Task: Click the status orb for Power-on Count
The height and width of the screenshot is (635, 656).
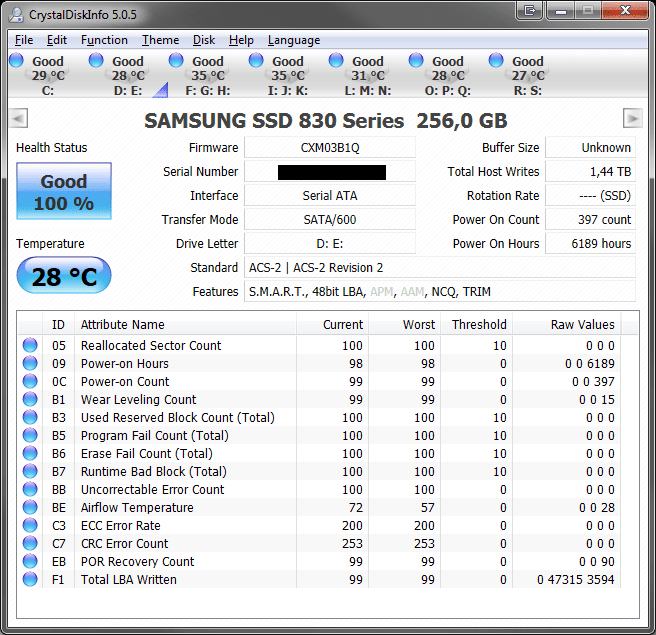Action: 30,382
